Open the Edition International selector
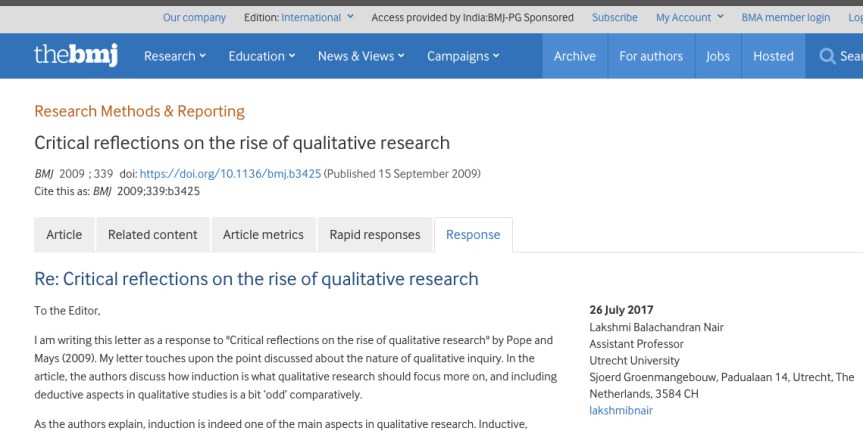This screenshot has height=431, width=863. point(317,18)
